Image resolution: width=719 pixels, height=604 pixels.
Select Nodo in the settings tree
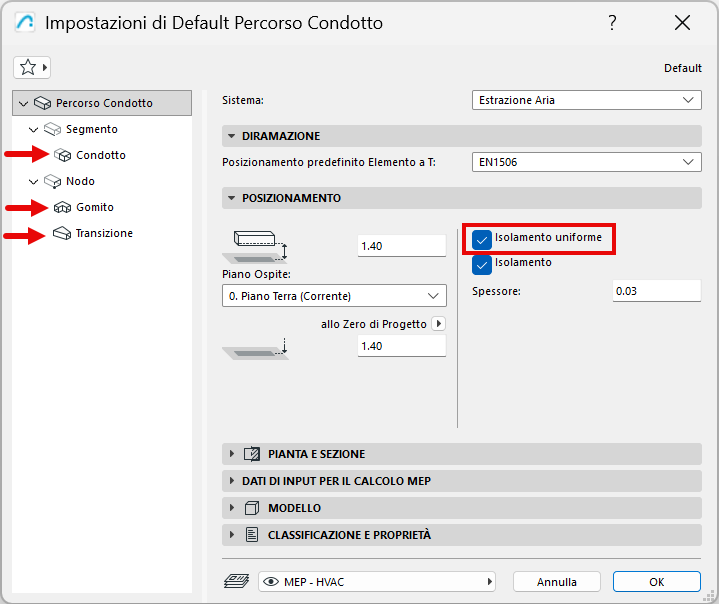coord(80,181)
